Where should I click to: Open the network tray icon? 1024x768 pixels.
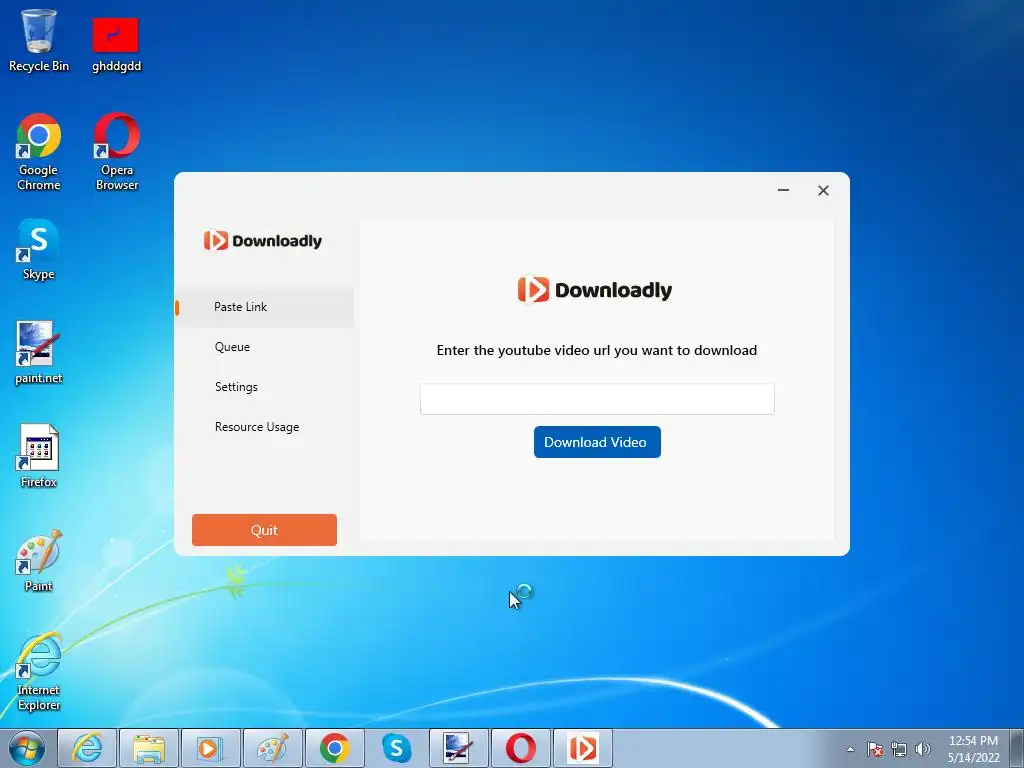pyautogui.click(x=899, y=749)
